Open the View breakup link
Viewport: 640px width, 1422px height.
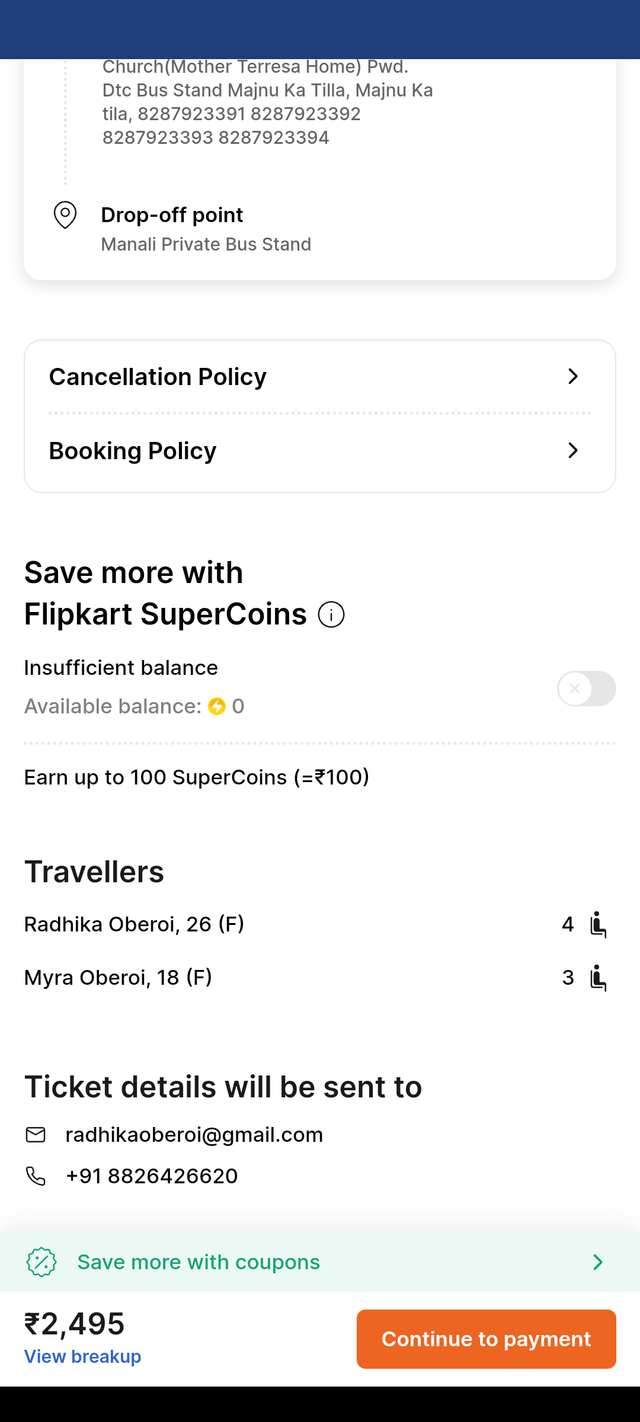coord(83,1357)
